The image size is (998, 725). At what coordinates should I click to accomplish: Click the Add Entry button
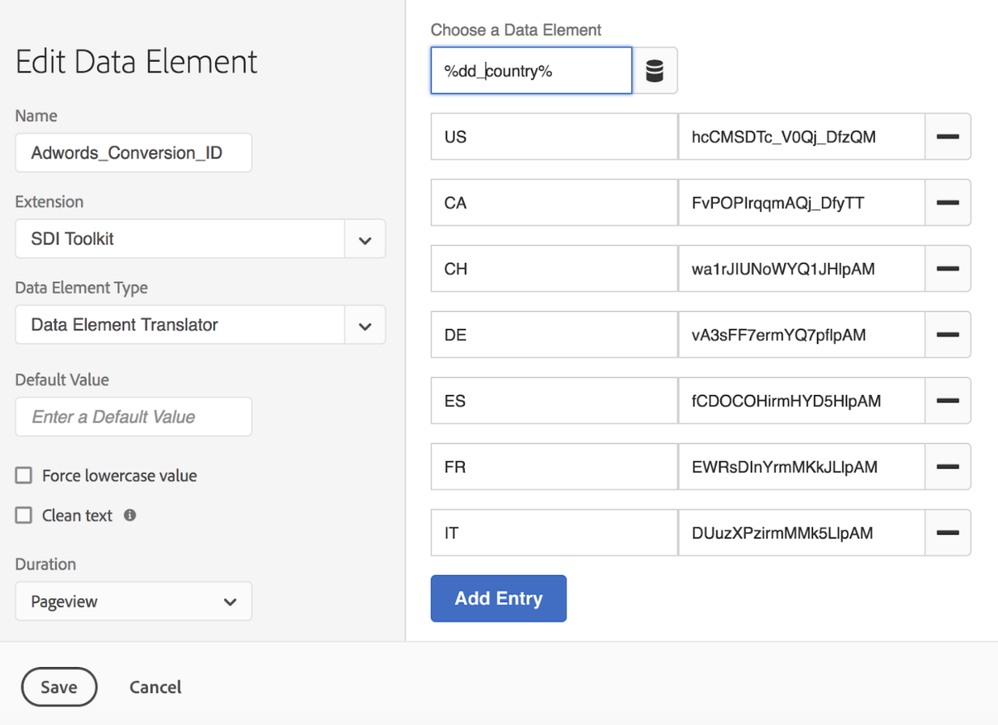click(498, 599)
